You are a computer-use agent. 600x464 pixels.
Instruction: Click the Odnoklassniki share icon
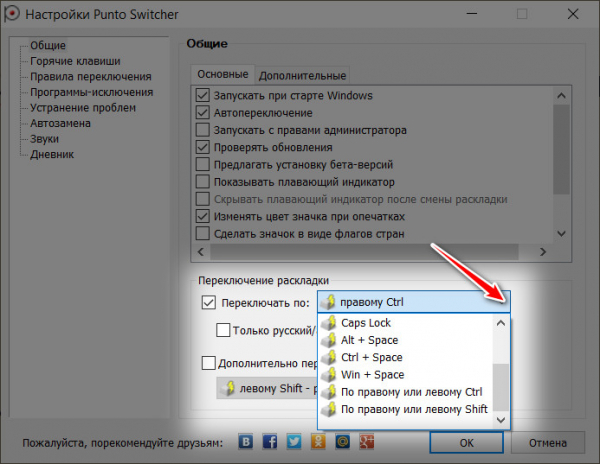coord(318,442)
